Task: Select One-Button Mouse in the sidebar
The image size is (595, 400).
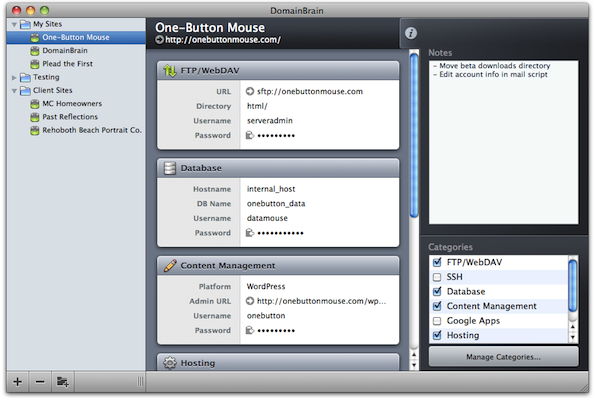Action: (76, 37)
